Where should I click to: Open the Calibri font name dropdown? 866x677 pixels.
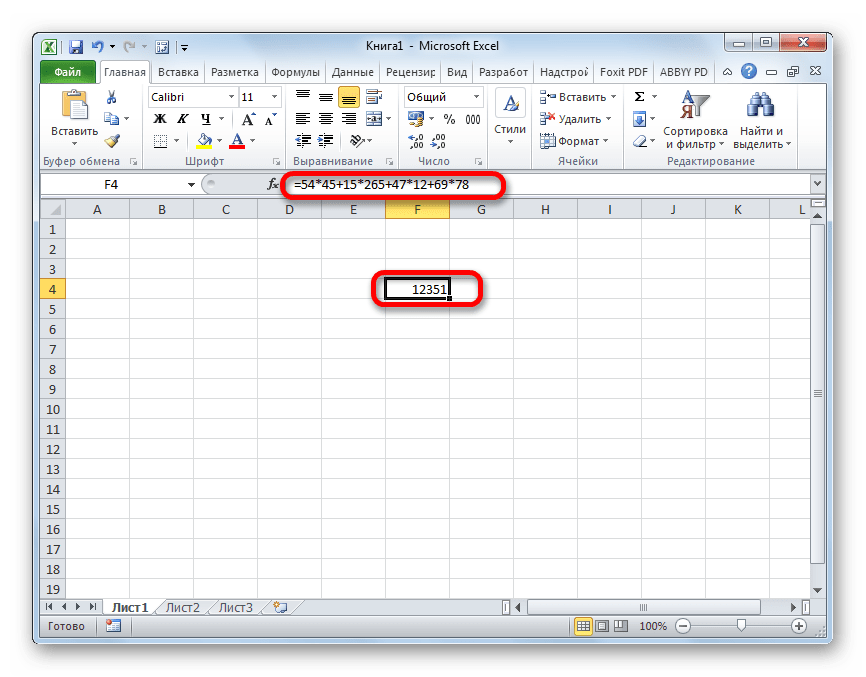tap(231, 97)
